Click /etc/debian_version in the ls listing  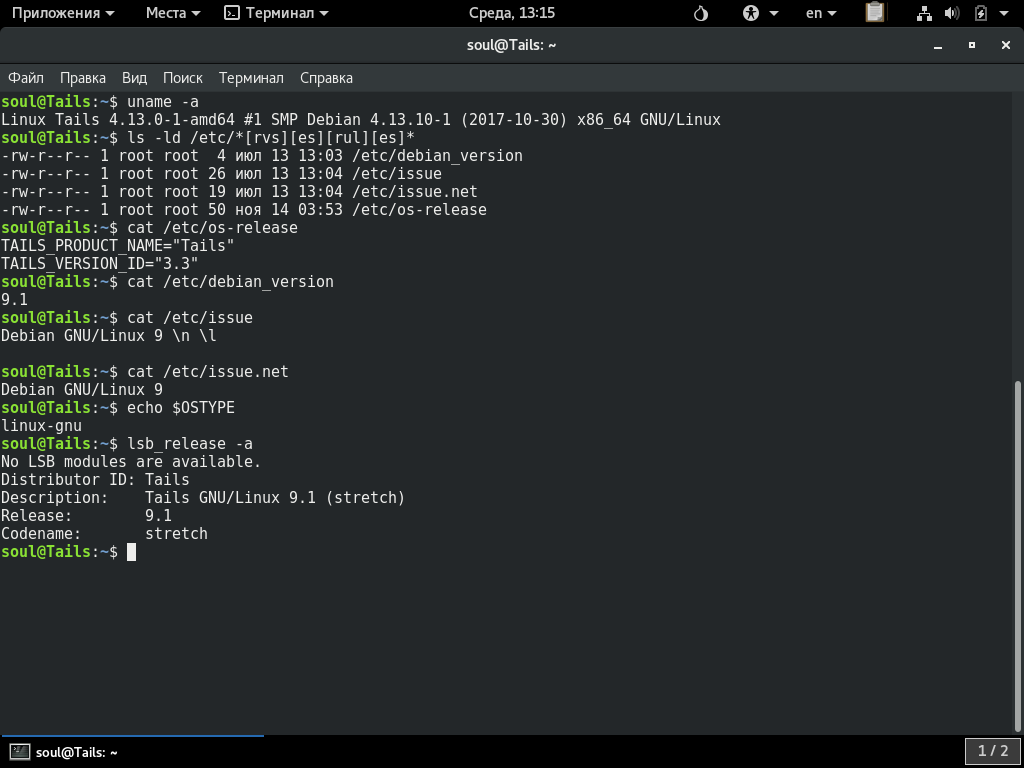click(x=437, y=156)
